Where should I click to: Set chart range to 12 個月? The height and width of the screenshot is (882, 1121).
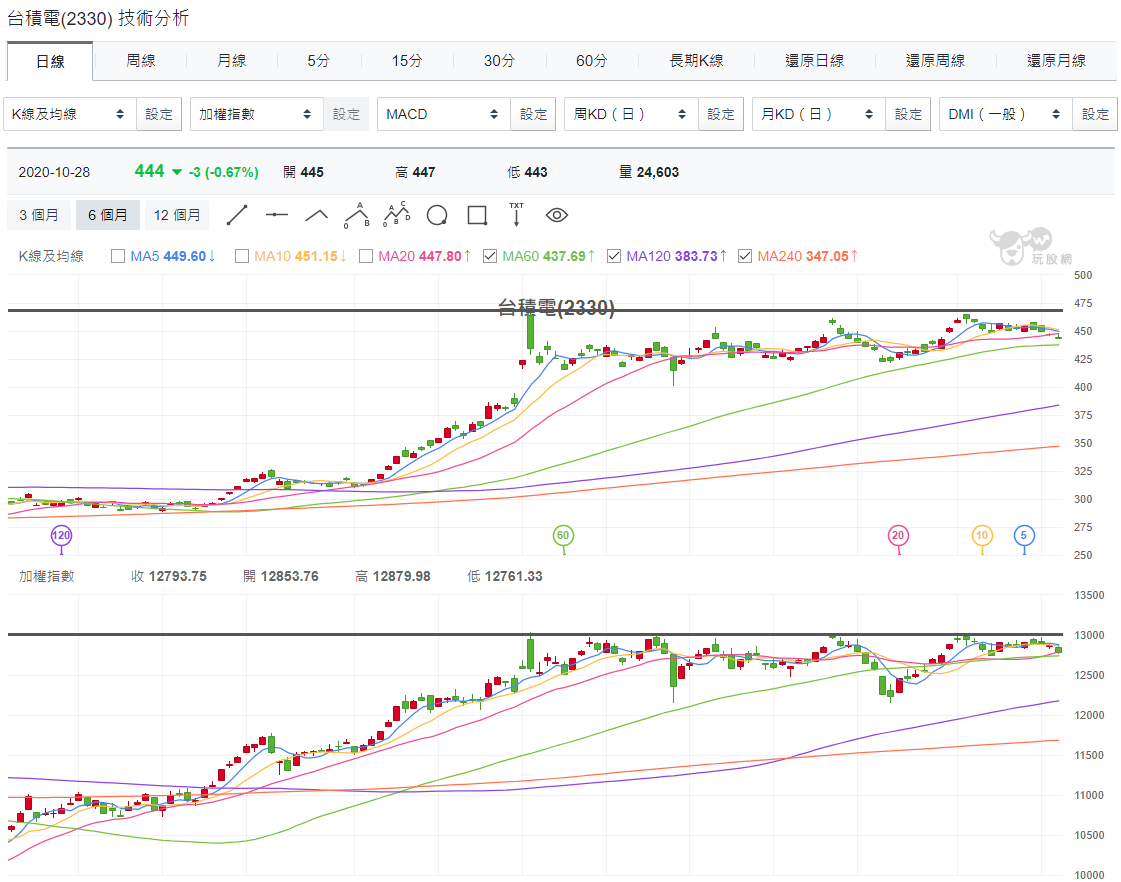tap(177, 215)
